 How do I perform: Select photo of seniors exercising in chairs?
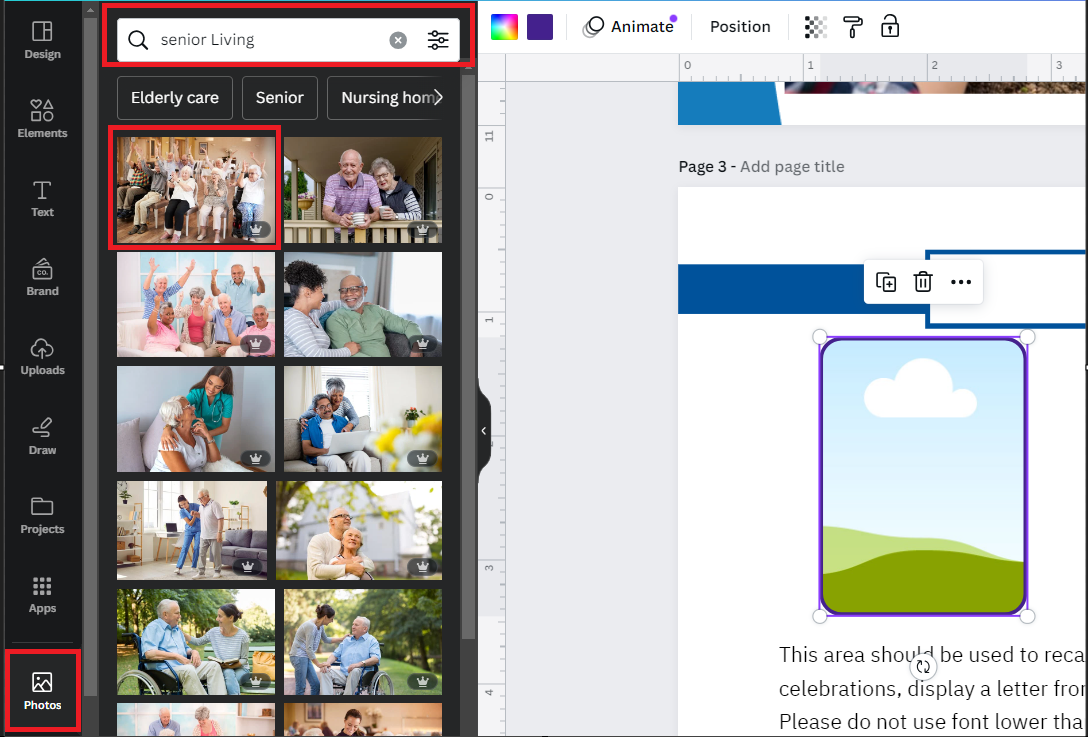(196, 189)
